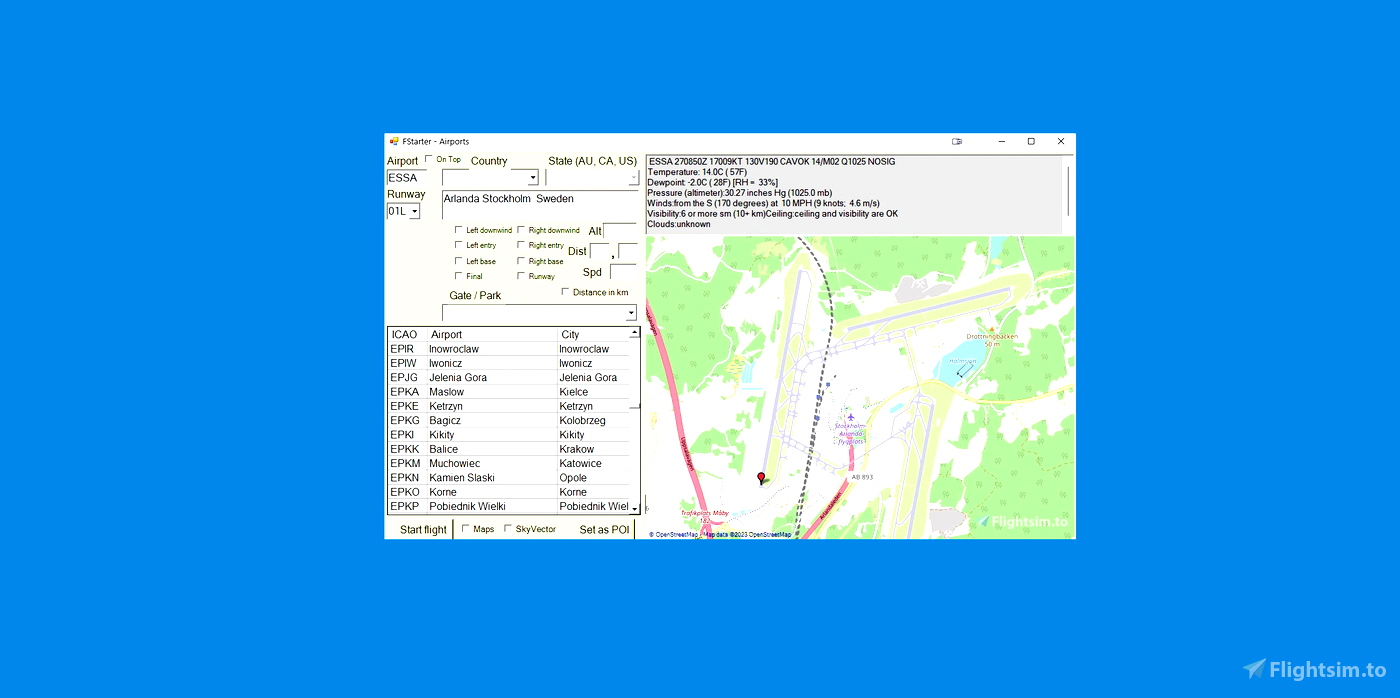Expand the State combo box
Viewport: 1400px width, 698px height.
click(634, 177)
